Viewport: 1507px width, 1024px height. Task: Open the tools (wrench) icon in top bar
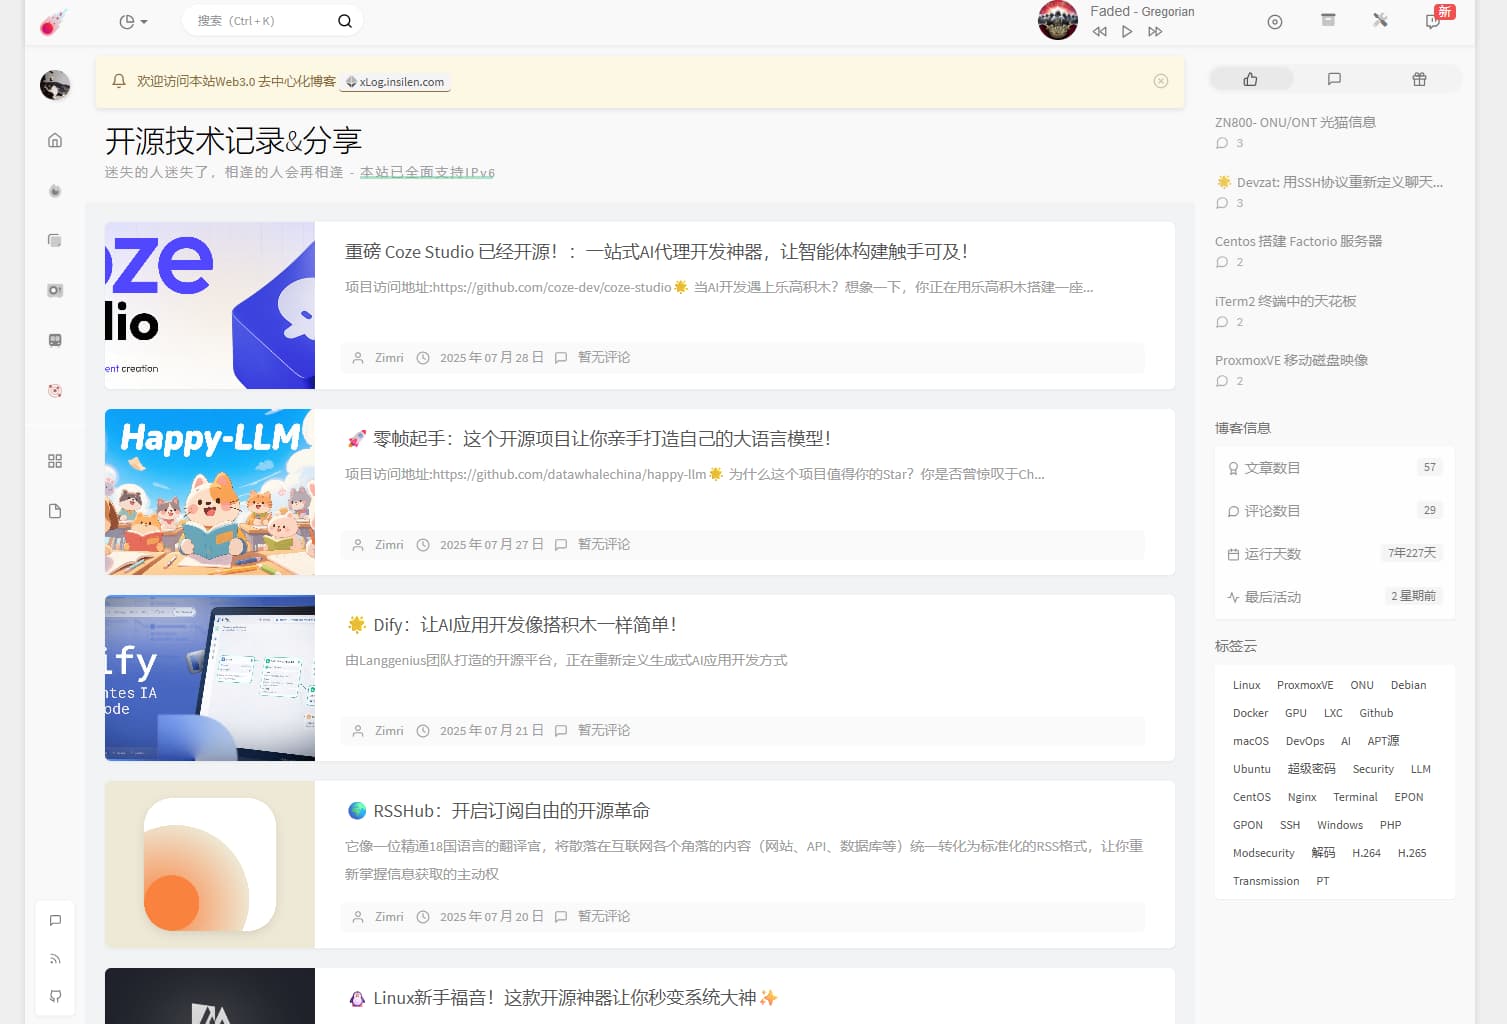coord(1380,20)
